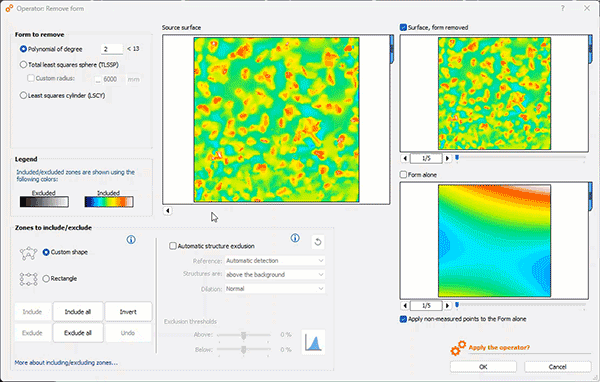Viewport: 600px width, 382px height.
Task: Check the Form alone checkbox
Action: point(403,175)
